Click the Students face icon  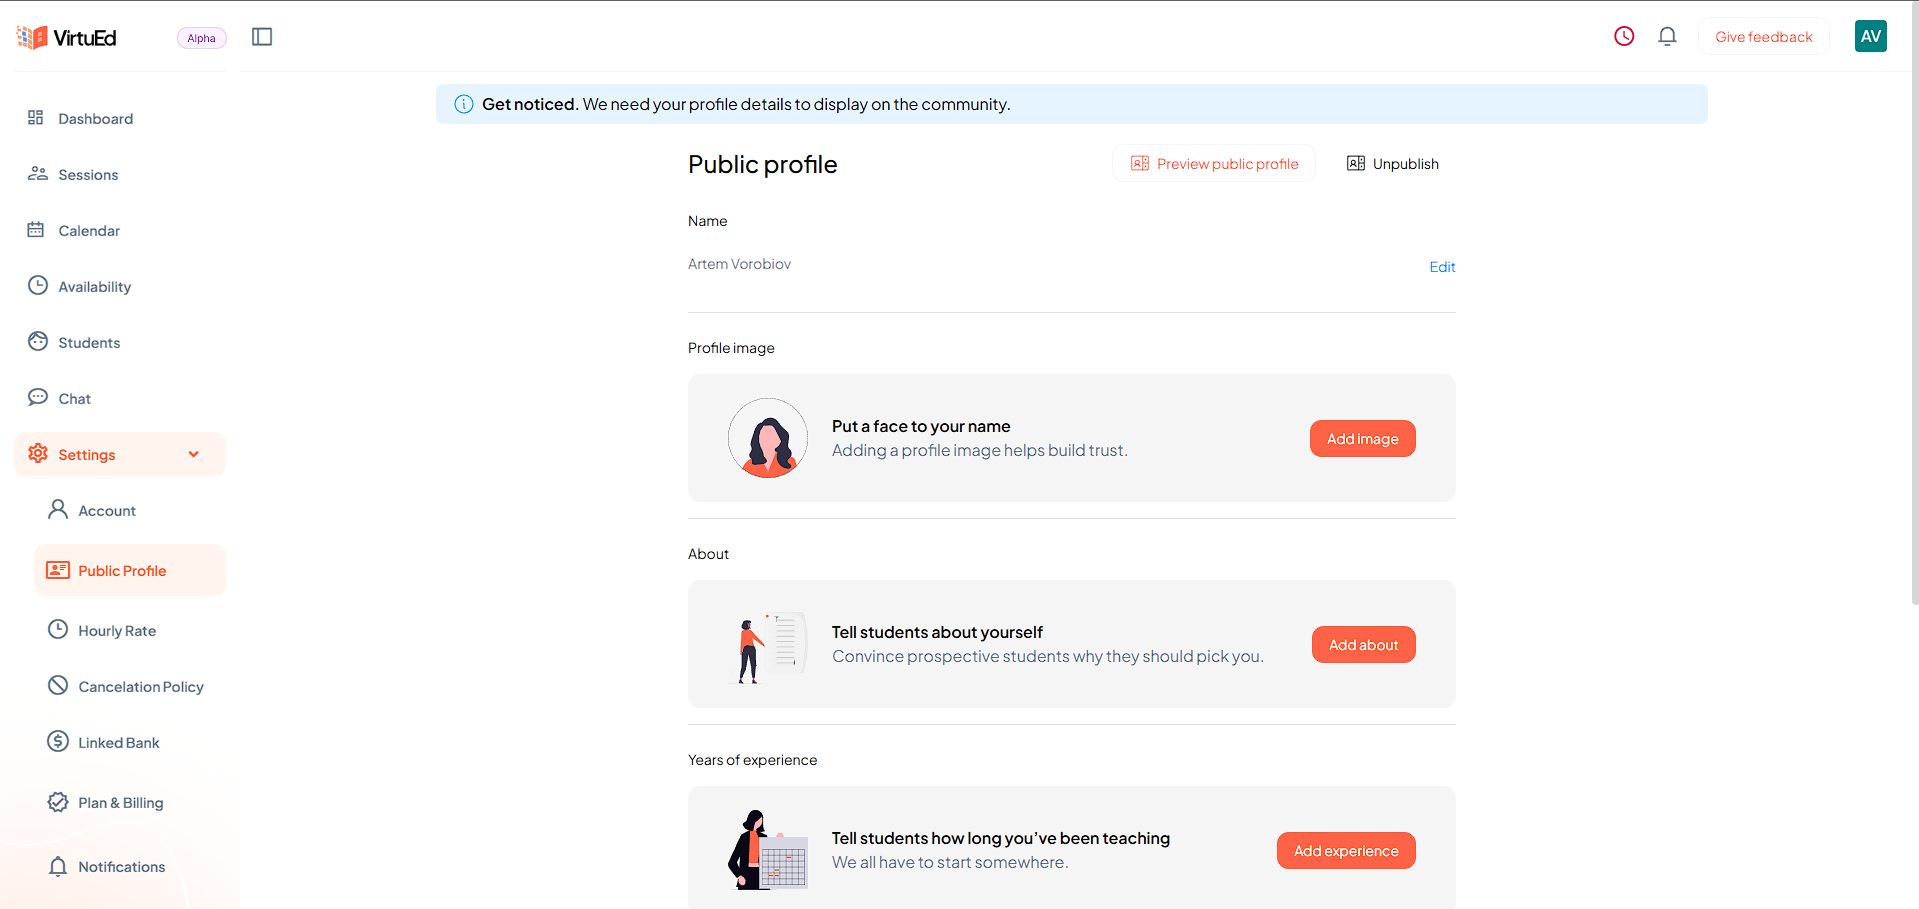point(38,342)
